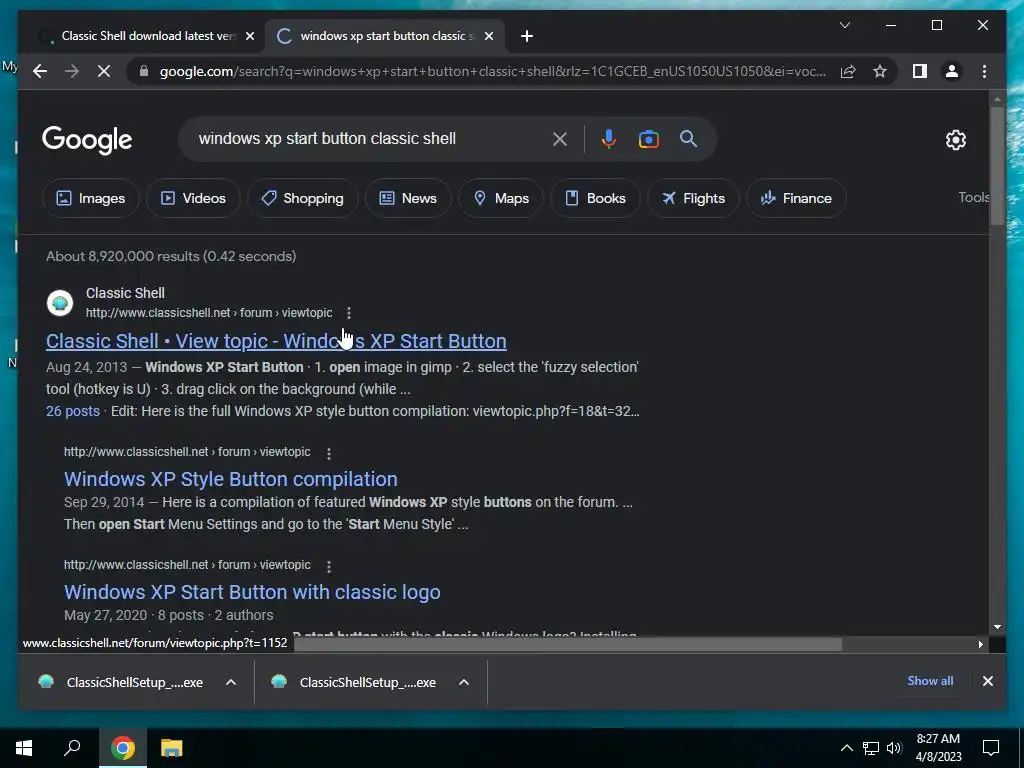Close the windows xp start button tab
This screenshot has height=768, width=1024.
tap(488, 36)
